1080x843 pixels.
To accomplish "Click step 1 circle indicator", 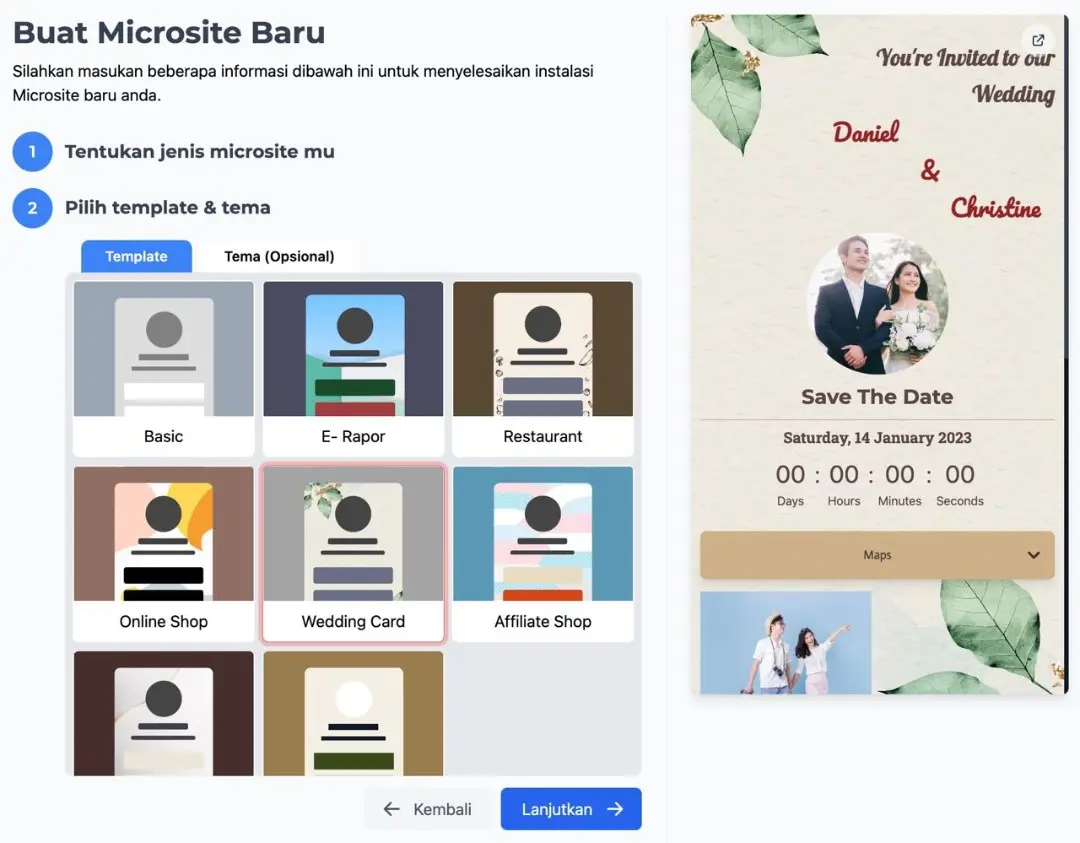I will tap(32, 152).
